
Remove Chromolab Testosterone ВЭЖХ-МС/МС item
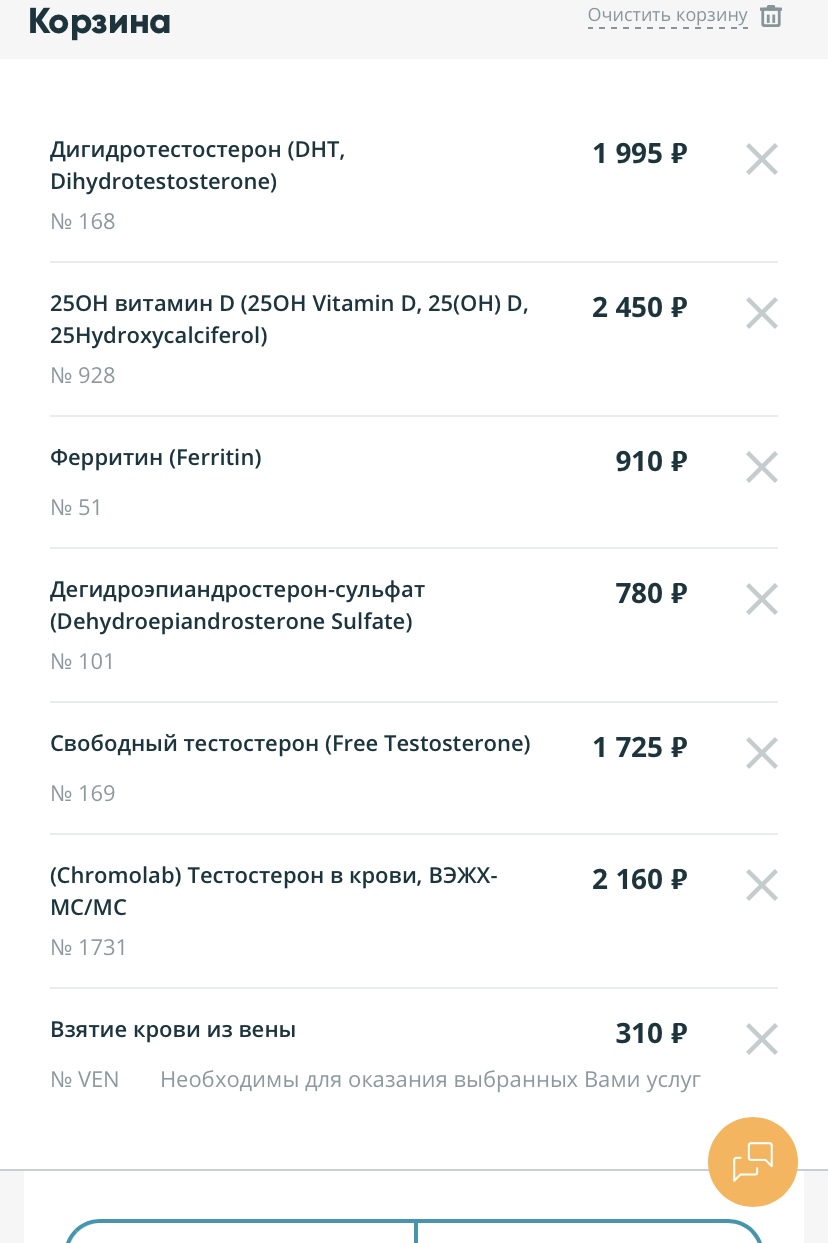click(761, 885)
